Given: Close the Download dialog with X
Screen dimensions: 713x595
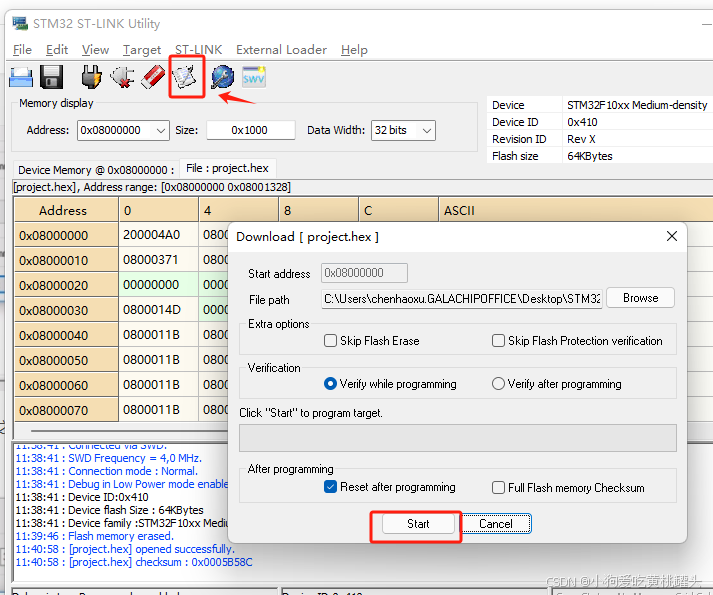Looking at the screenshot, I should [672, 236].
